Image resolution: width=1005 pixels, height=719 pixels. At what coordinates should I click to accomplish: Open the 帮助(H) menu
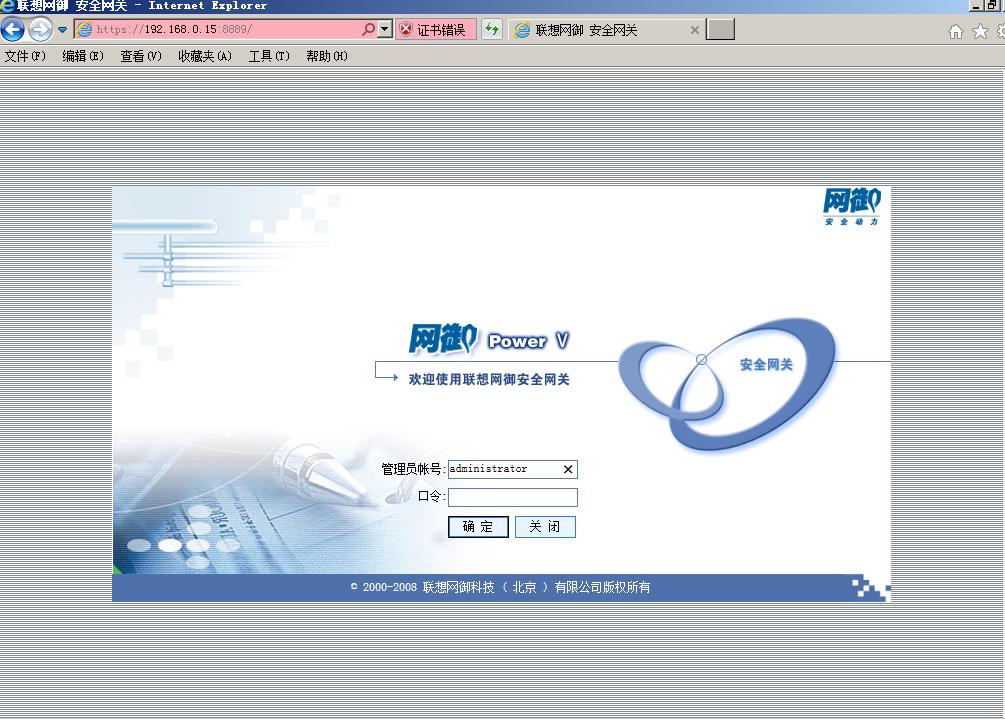(x=326, y=56)
